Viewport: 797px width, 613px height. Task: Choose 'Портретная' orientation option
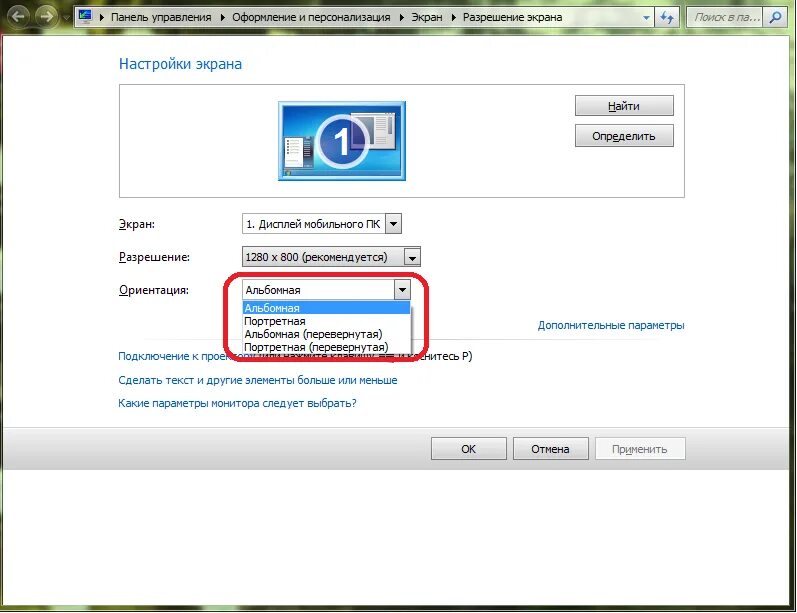coord(326,321)
